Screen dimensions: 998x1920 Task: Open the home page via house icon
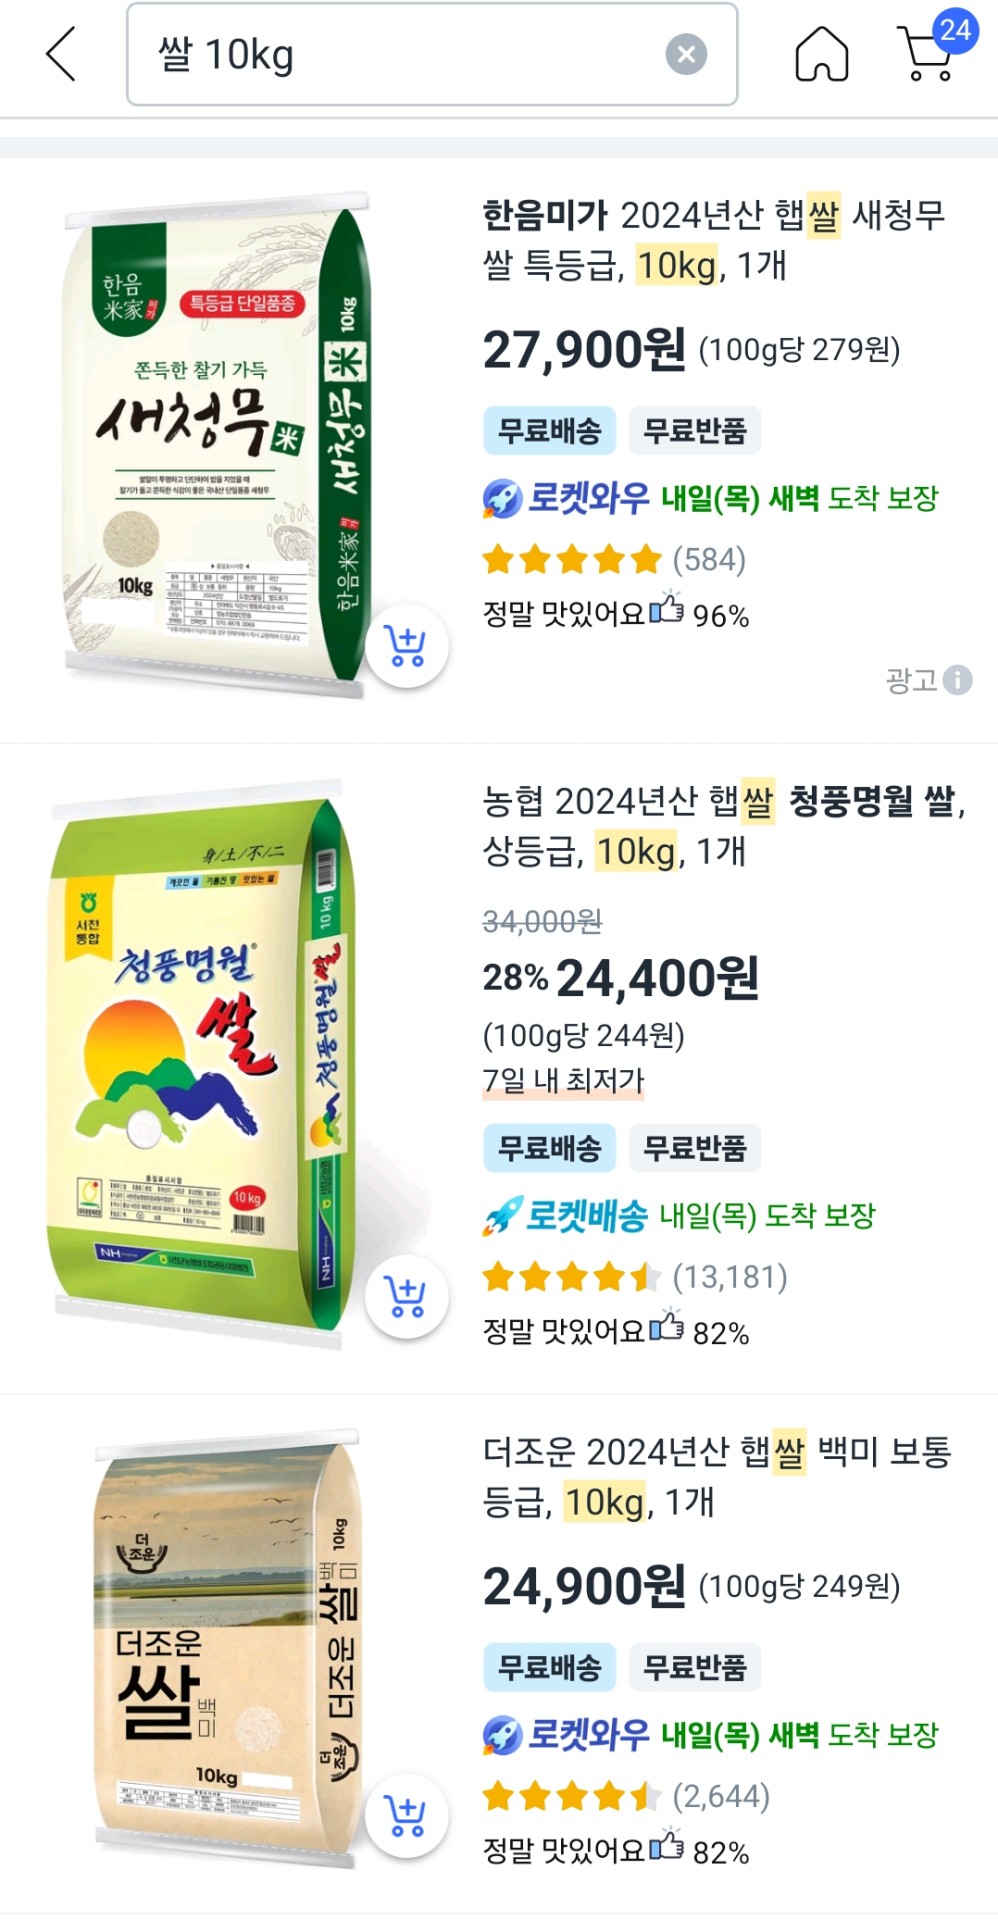821,54
